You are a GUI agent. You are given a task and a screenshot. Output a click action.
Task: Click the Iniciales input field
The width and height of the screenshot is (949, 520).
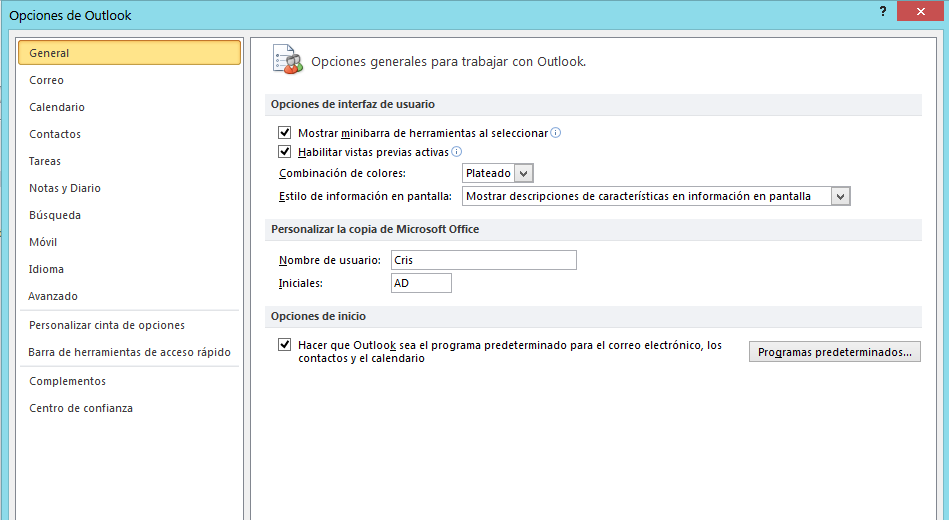(421, 283)
